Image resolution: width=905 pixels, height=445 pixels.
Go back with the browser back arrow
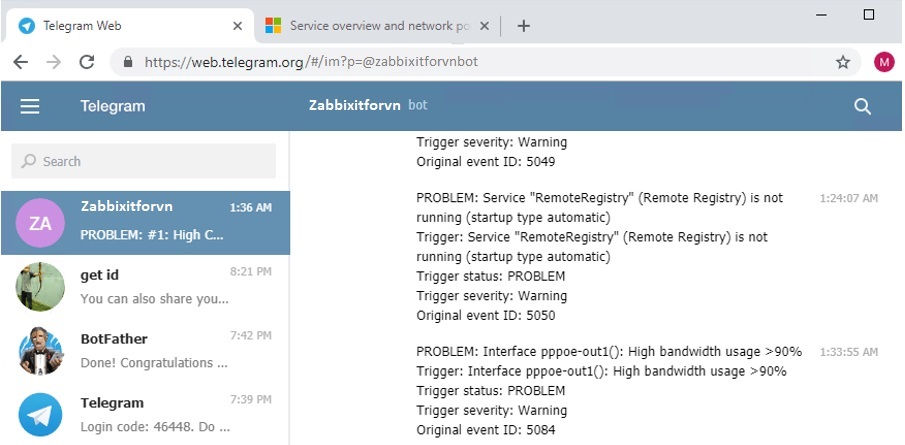coord(20,62)
